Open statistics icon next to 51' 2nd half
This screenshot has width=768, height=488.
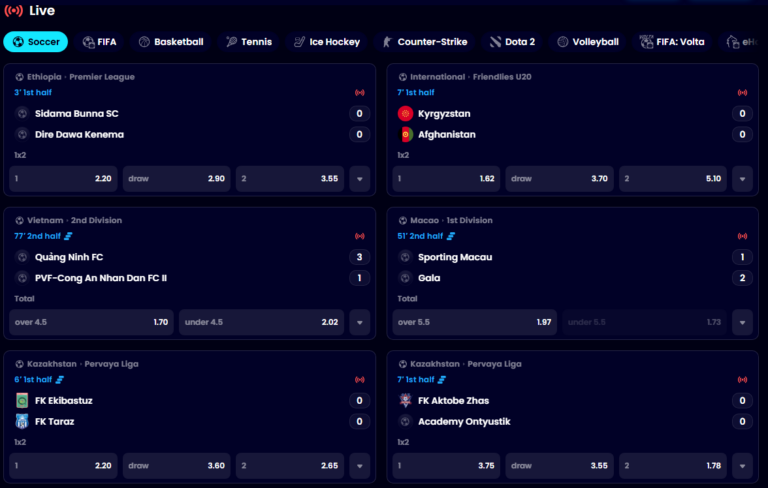point(451,236)
